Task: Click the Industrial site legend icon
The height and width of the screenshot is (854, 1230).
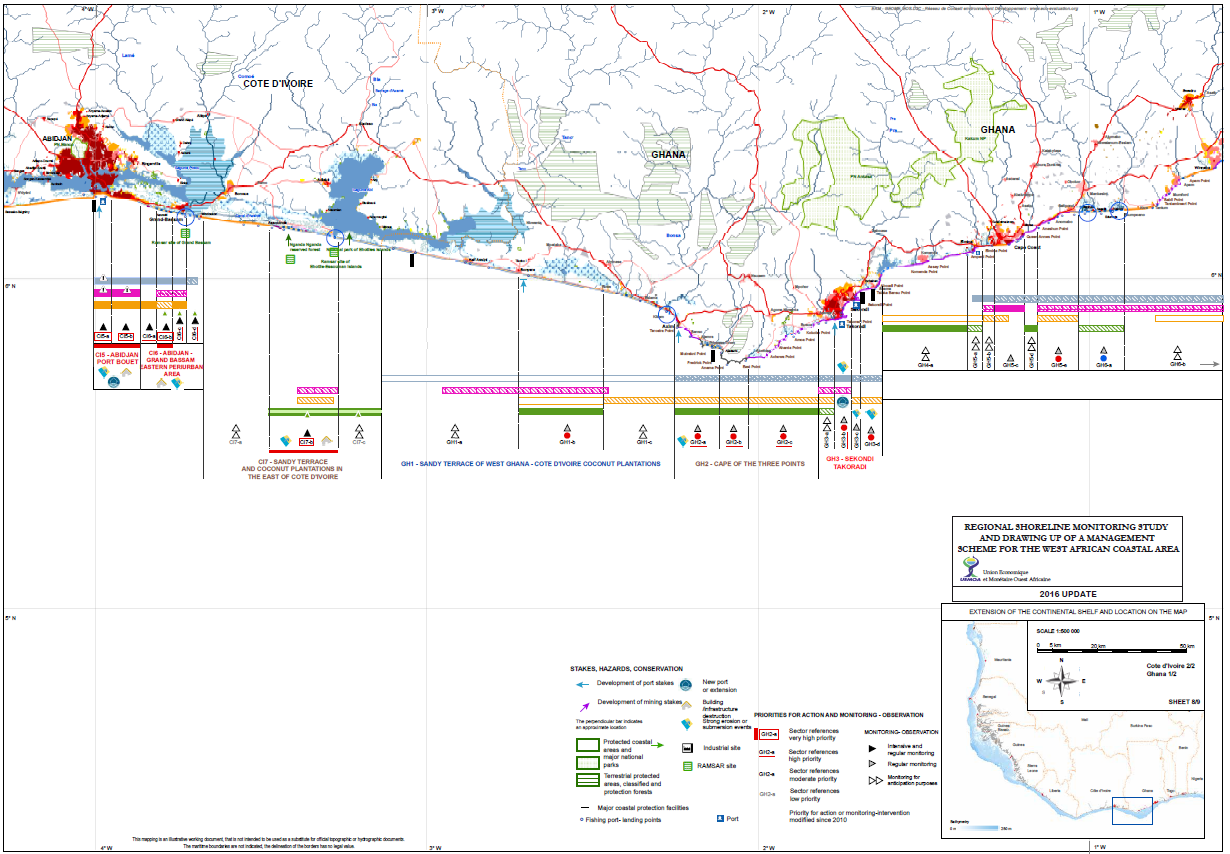Action: pyautogui.click(x=687, y=748)
